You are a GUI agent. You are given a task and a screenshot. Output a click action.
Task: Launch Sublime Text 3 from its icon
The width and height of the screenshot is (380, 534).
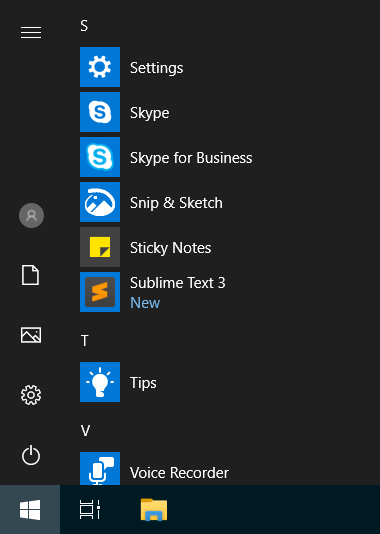click(x=100, y=292)
